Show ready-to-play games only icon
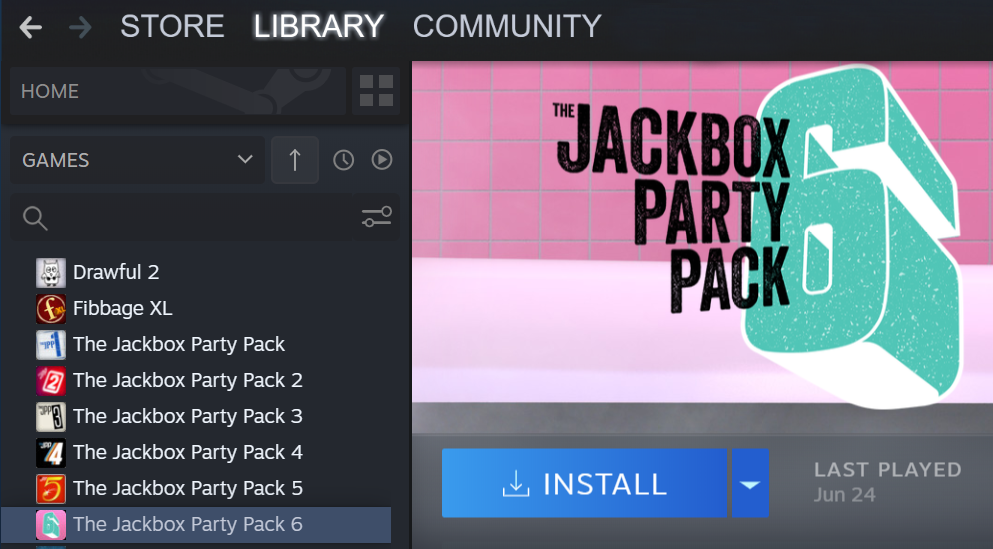993x549 pixels. [381, 160]
